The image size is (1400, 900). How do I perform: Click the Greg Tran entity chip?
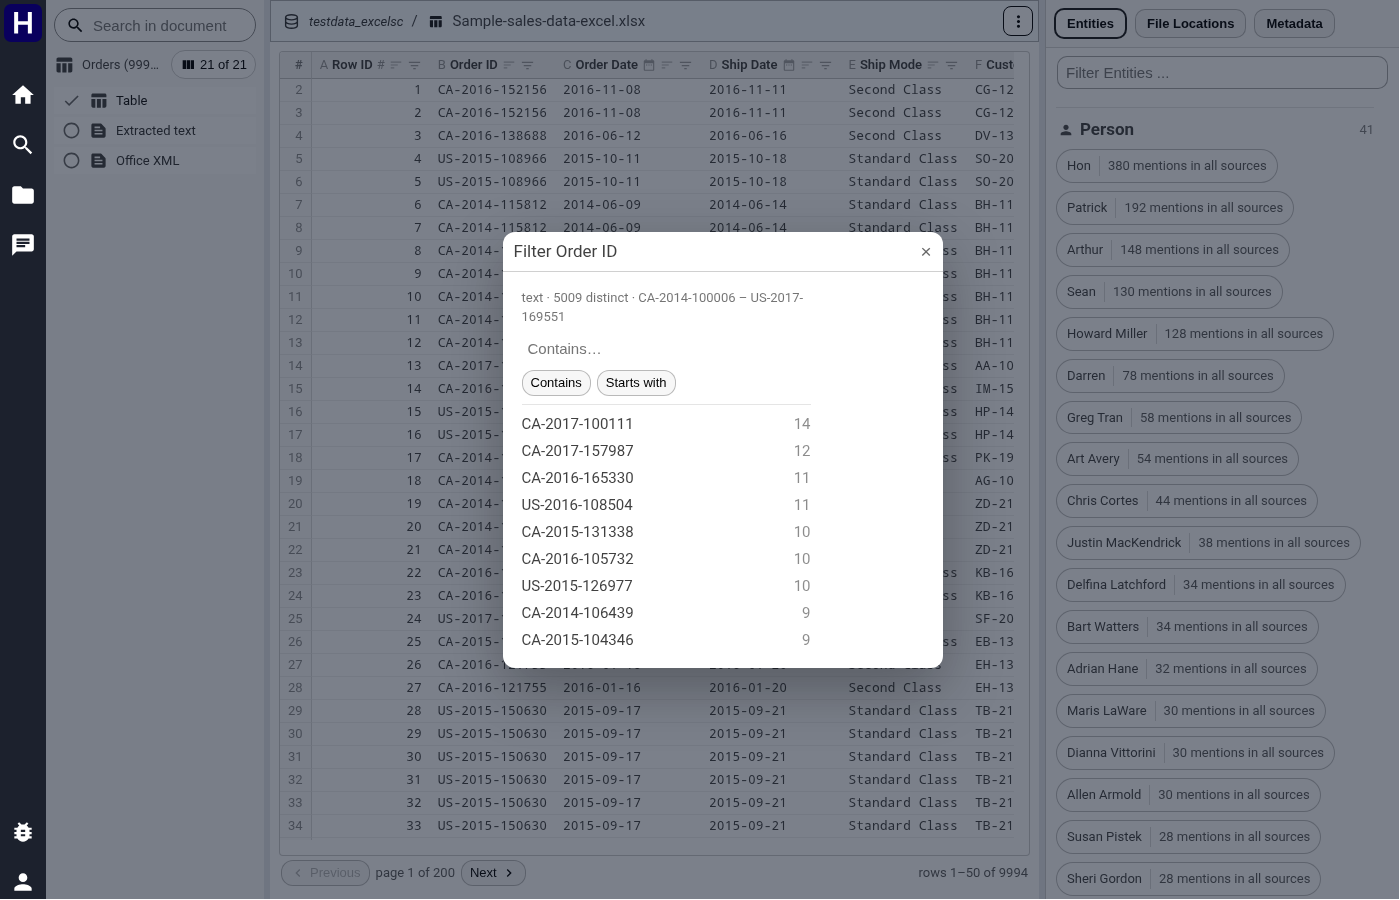pos(1179,418)
